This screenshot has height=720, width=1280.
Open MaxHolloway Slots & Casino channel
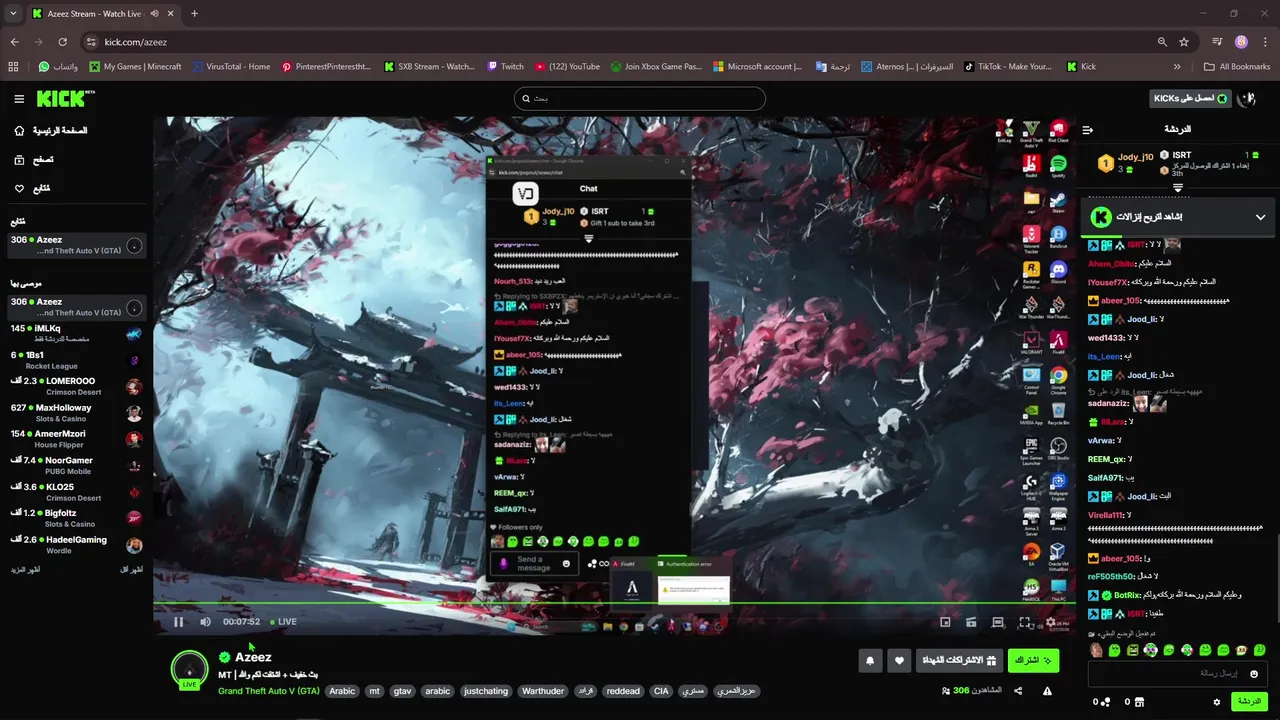[77, 413]
